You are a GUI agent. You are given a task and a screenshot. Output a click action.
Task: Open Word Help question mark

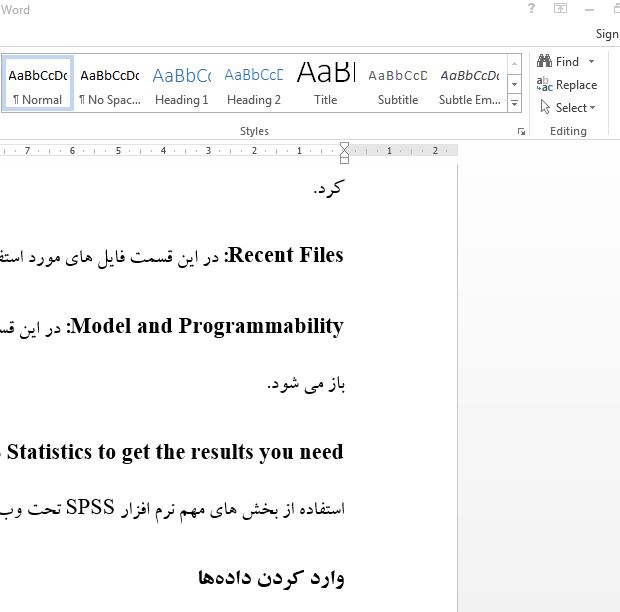[x=531, y=8]
